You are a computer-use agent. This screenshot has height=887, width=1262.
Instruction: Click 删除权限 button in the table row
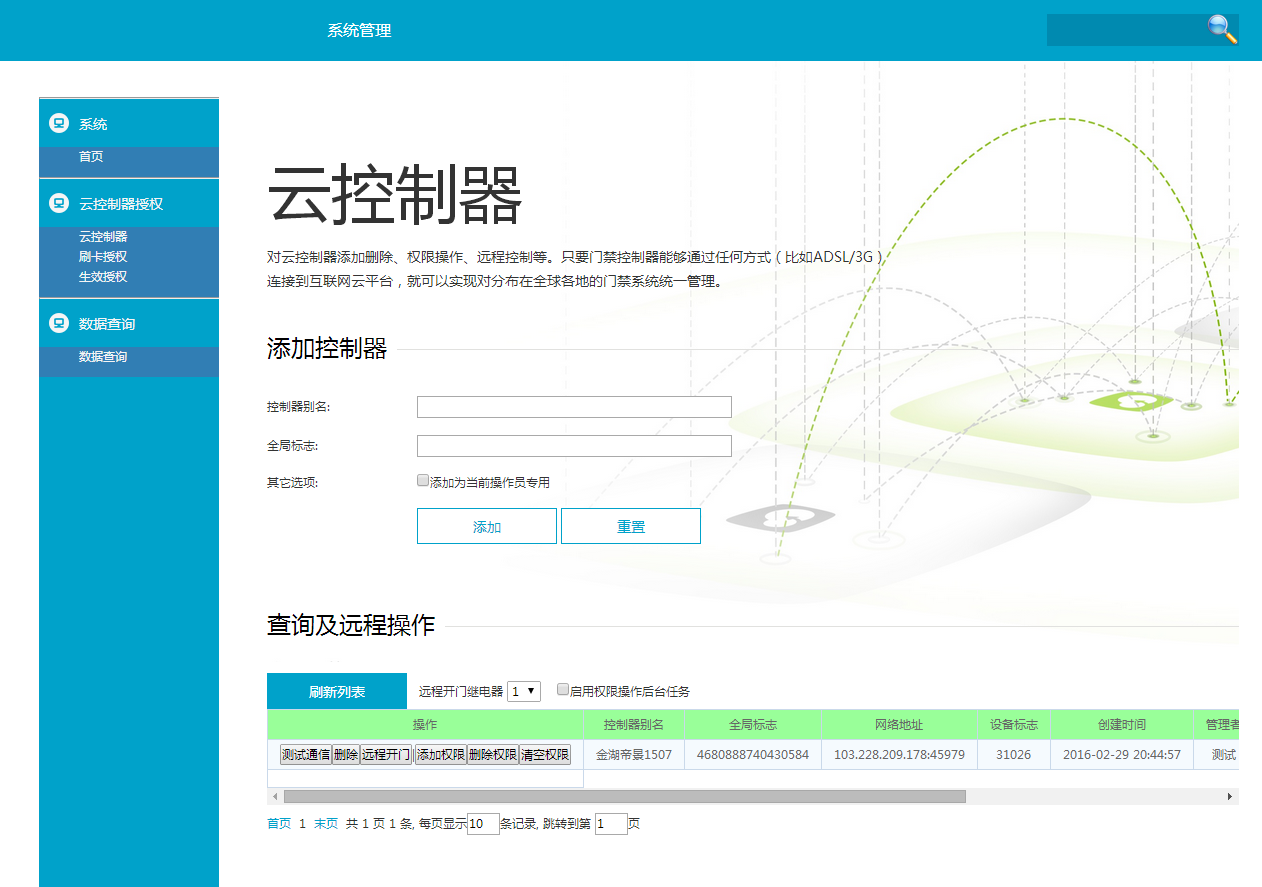tap(493, 755)
